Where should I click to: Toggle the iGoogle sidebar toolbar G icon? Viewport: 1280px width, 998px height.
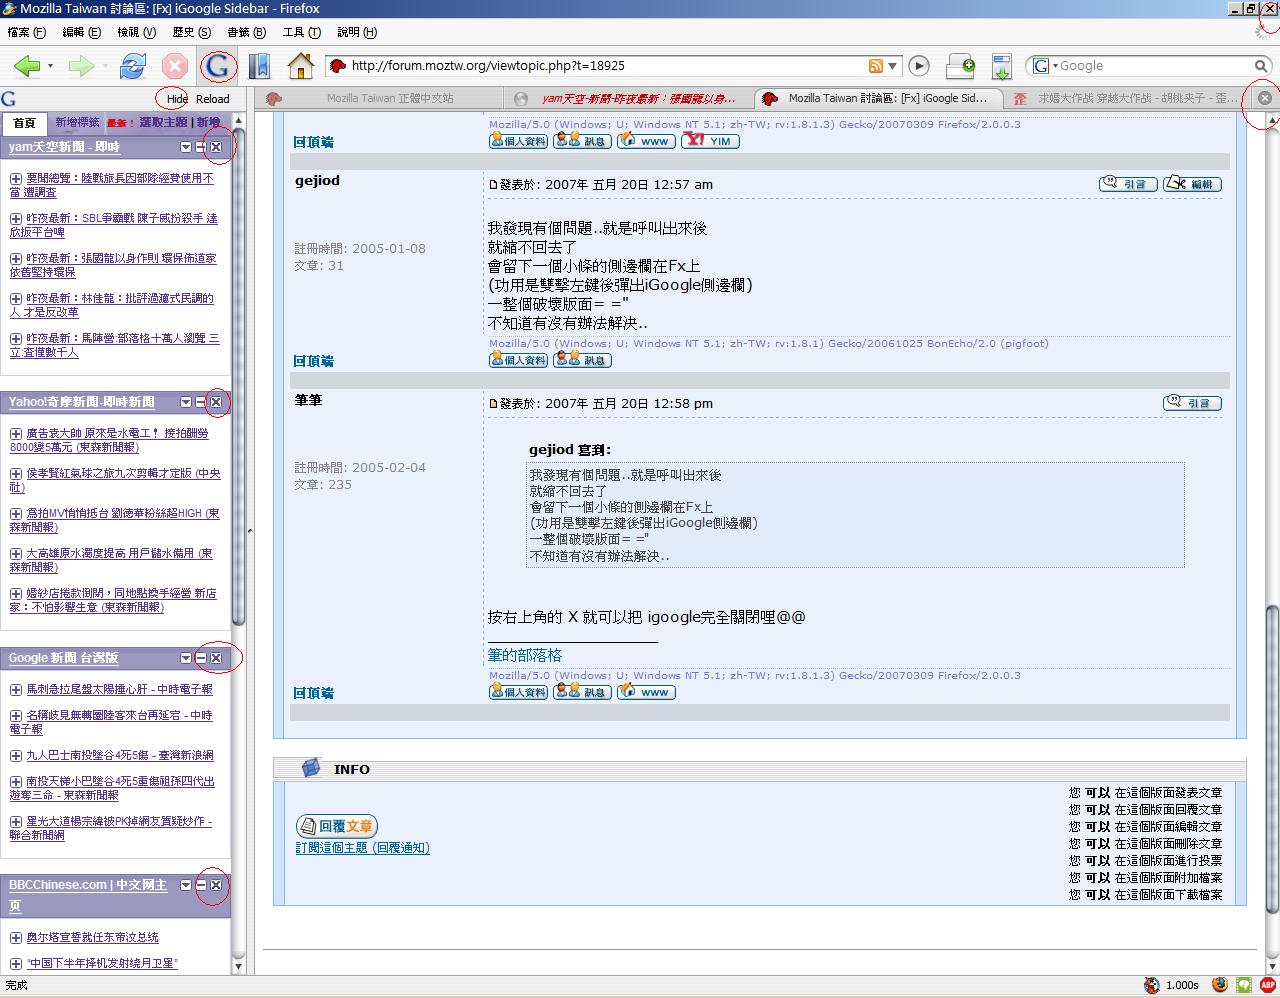(217, 66)
